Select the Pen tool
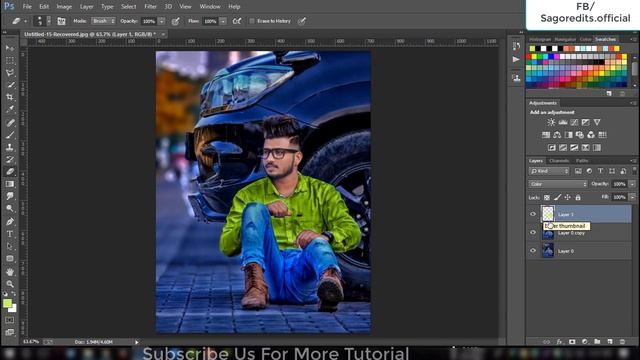Image resolution: width=640 pixels, height=360 pixels. coord(10,222)
